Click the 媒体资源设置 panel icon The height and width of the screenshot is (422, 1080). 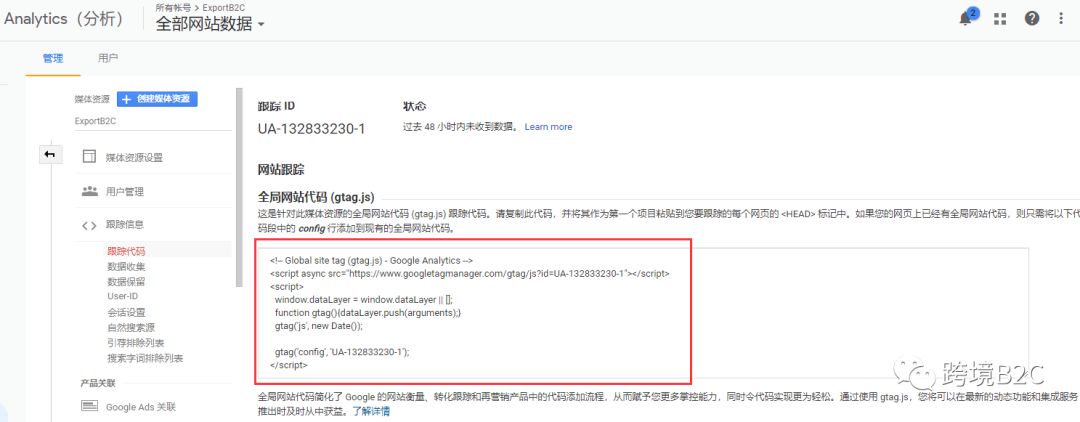(x=90, y=157)
